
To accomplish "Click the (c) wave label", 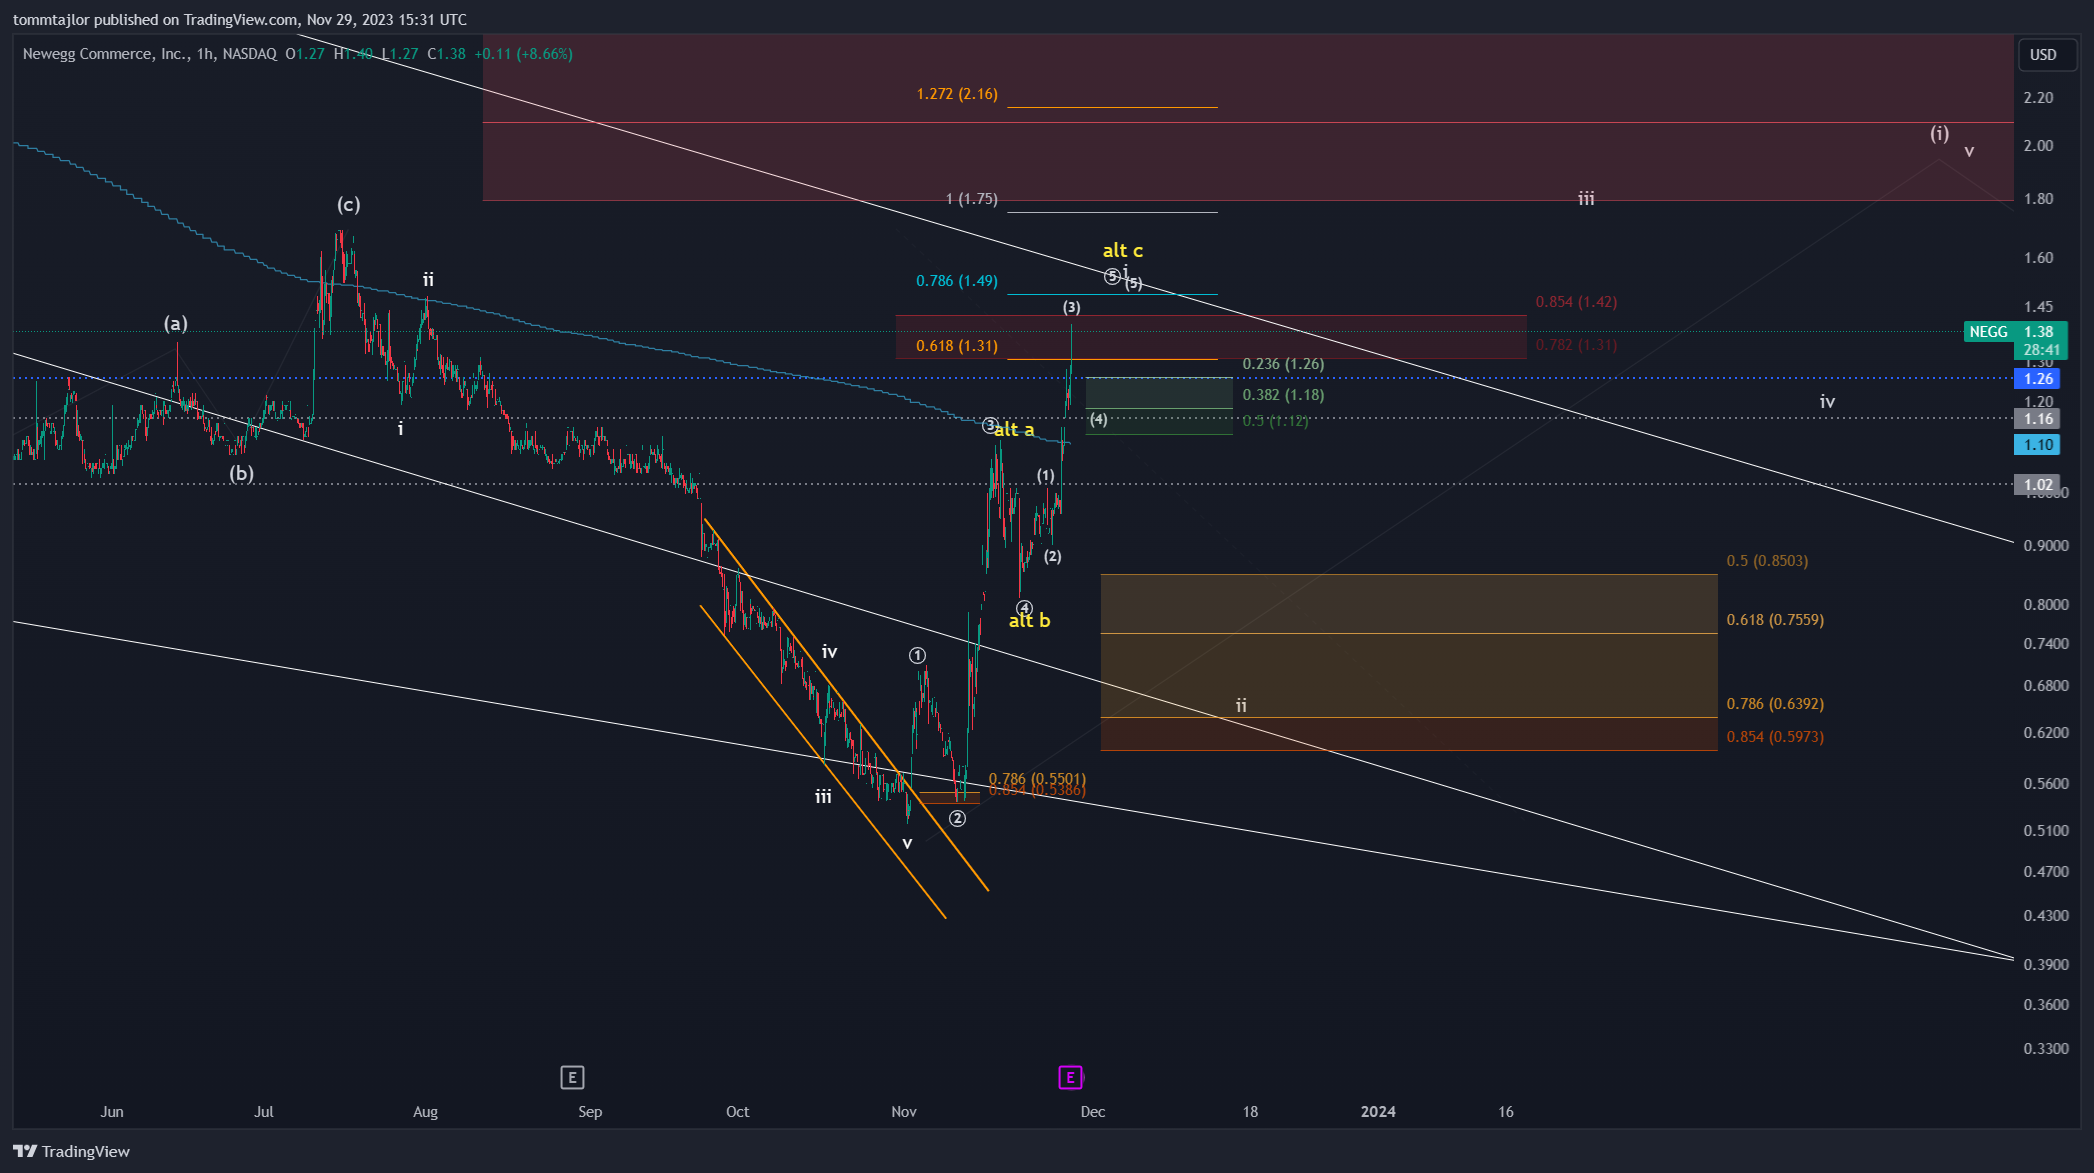I will [348, 205].
